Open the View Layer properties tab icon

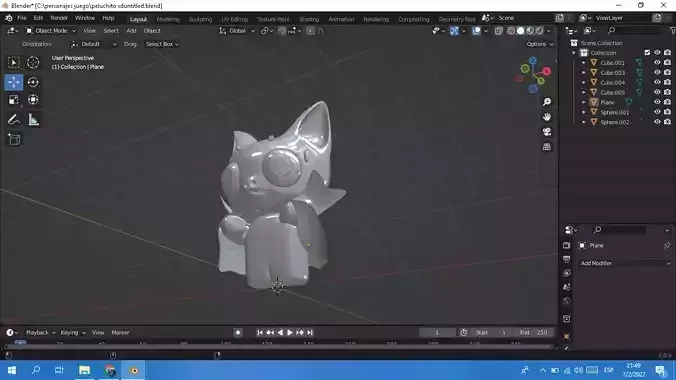coord(566,273)
